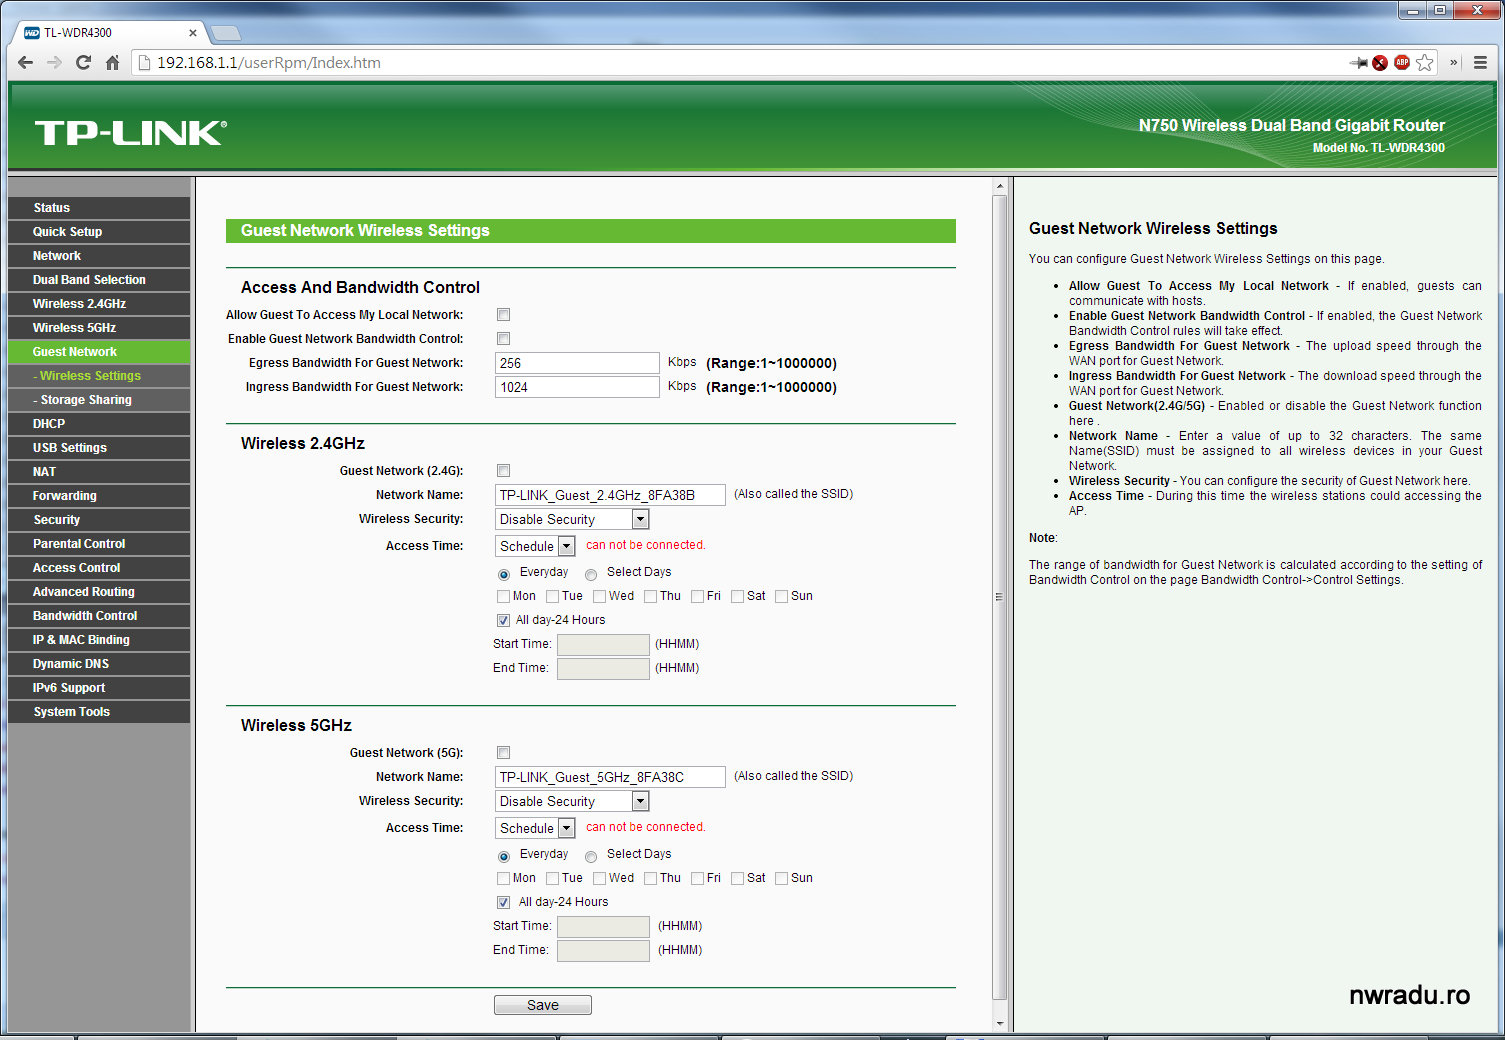Click the settings panel vertical scrollbar
The height and width of the screenshot is (1040, 1505).
point(999,596)
